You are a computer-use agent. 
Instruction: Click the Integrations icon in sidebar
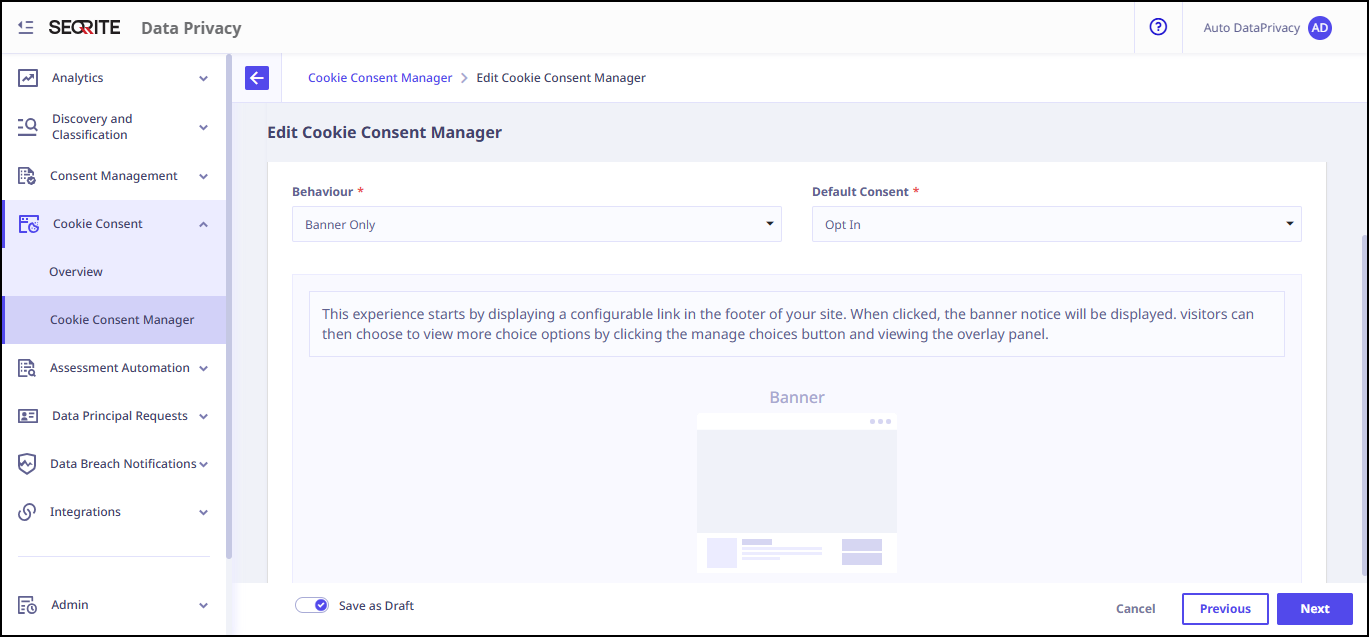tap(28, 512)
